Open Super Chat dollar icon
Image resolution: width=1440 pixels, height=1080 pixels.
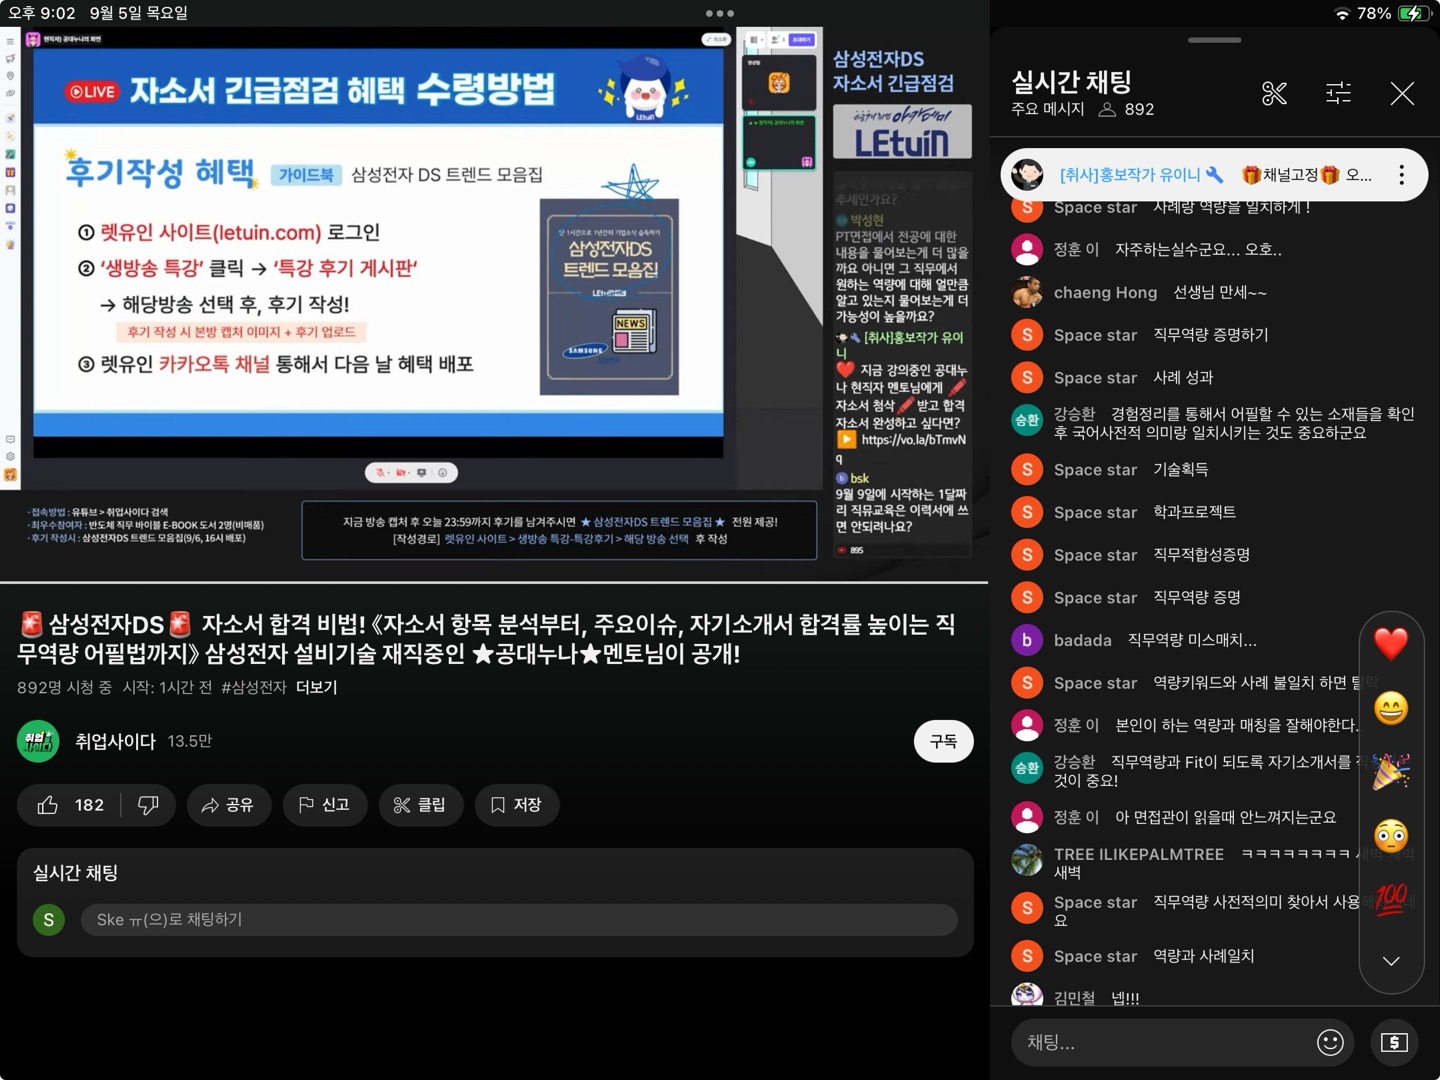click(1394, 1042)
